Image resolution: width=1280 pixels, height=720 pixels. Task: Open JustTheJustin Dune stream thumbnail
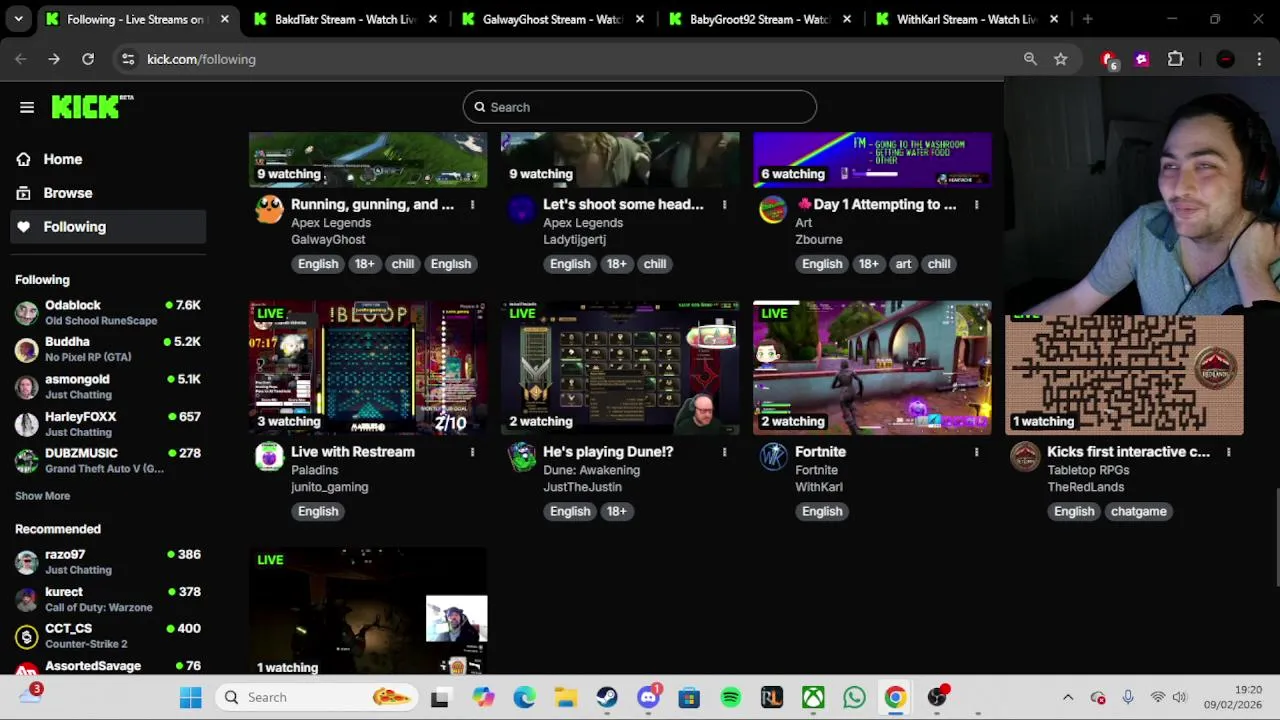[620, 367]
